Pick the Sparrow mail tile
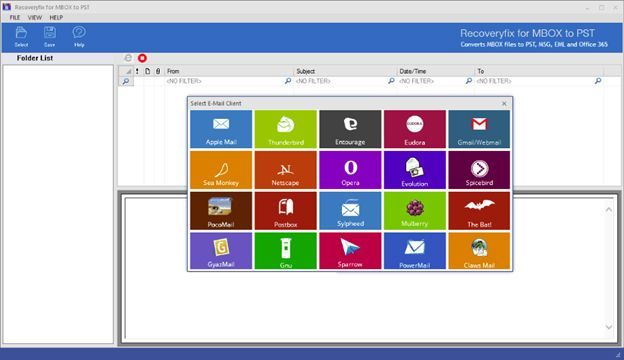The width and height of the screenshot is (624, 360). (350, 251)
